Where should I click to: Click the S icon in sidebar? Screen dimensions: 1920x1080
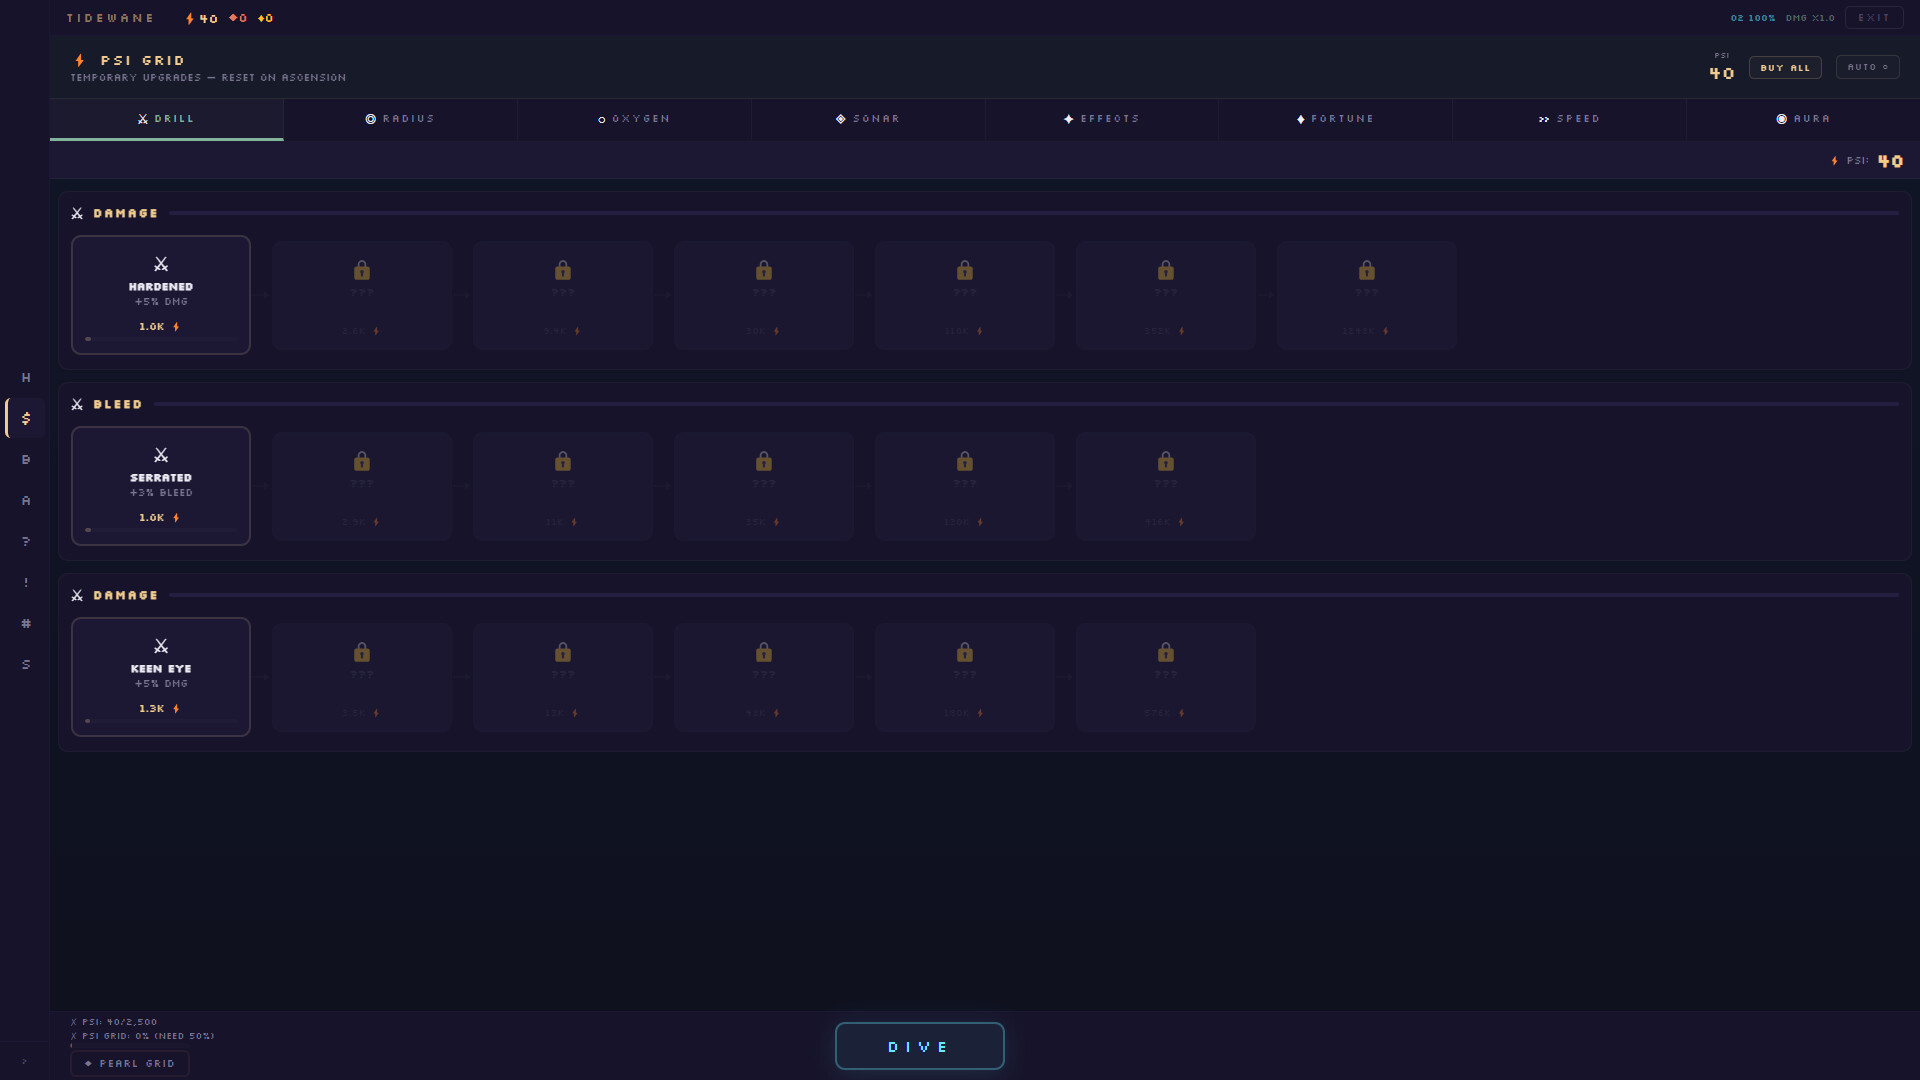(x=26, y=664)
